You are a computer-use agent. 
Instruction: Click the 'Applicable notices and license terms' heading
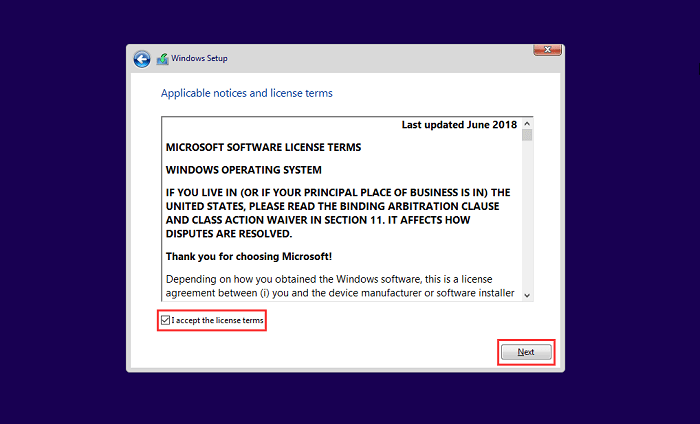click(247, 93)
